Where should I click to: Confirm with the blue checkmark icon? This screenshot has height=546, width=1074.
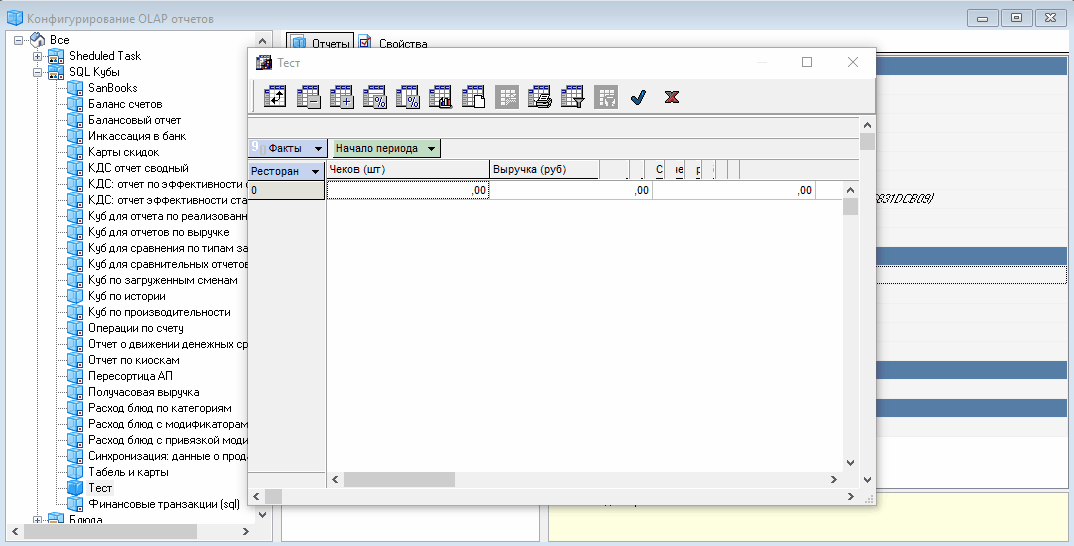click(x=638, y=97)
